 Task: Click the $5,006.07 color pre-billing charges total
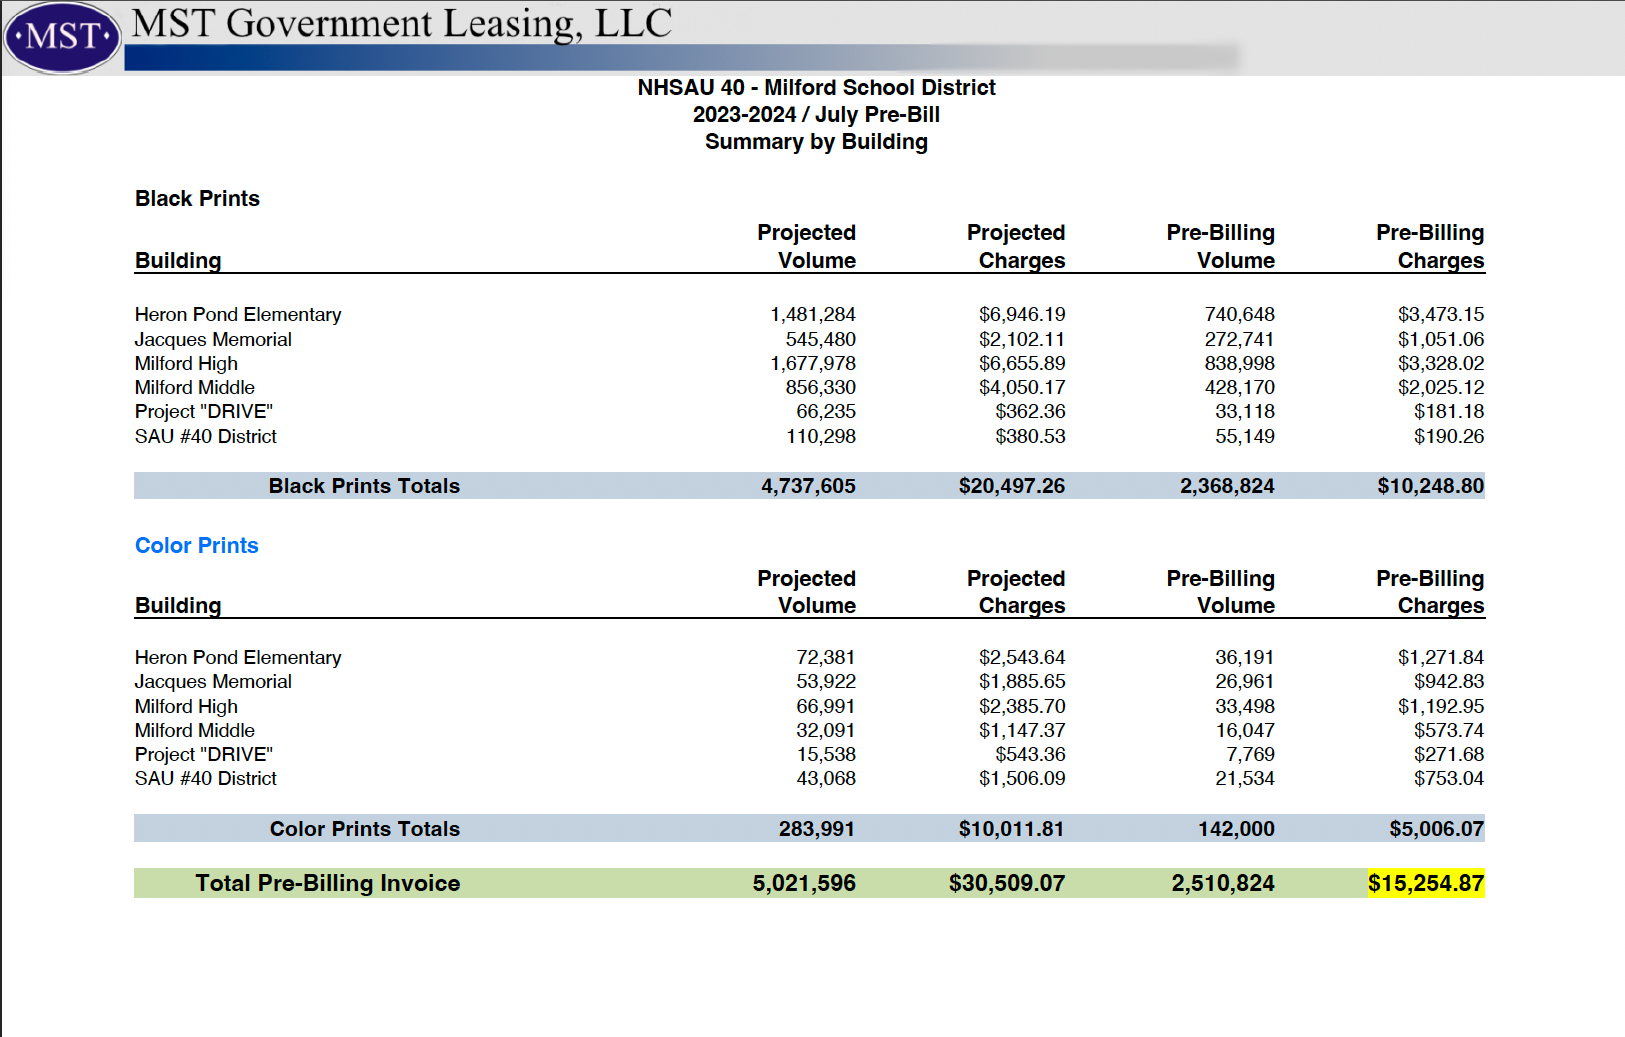[x=1436, y=830]
